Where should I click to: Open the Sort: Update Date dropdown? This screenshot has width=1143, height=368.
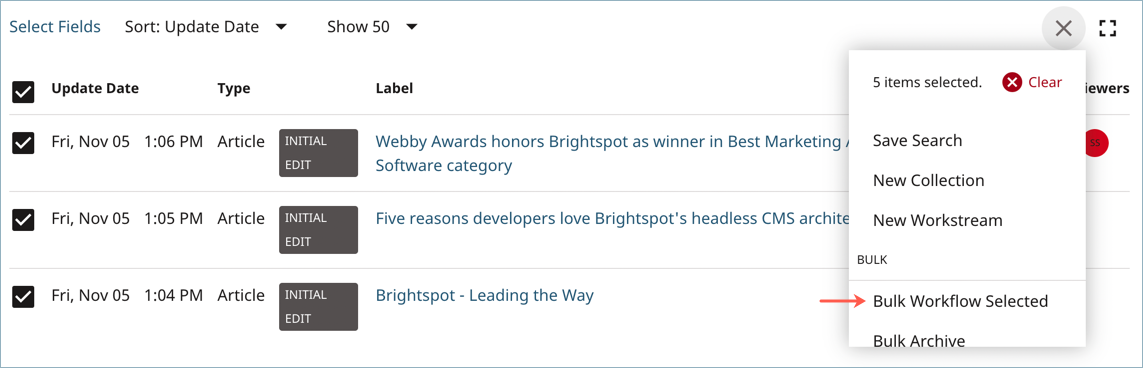[206, 27]
